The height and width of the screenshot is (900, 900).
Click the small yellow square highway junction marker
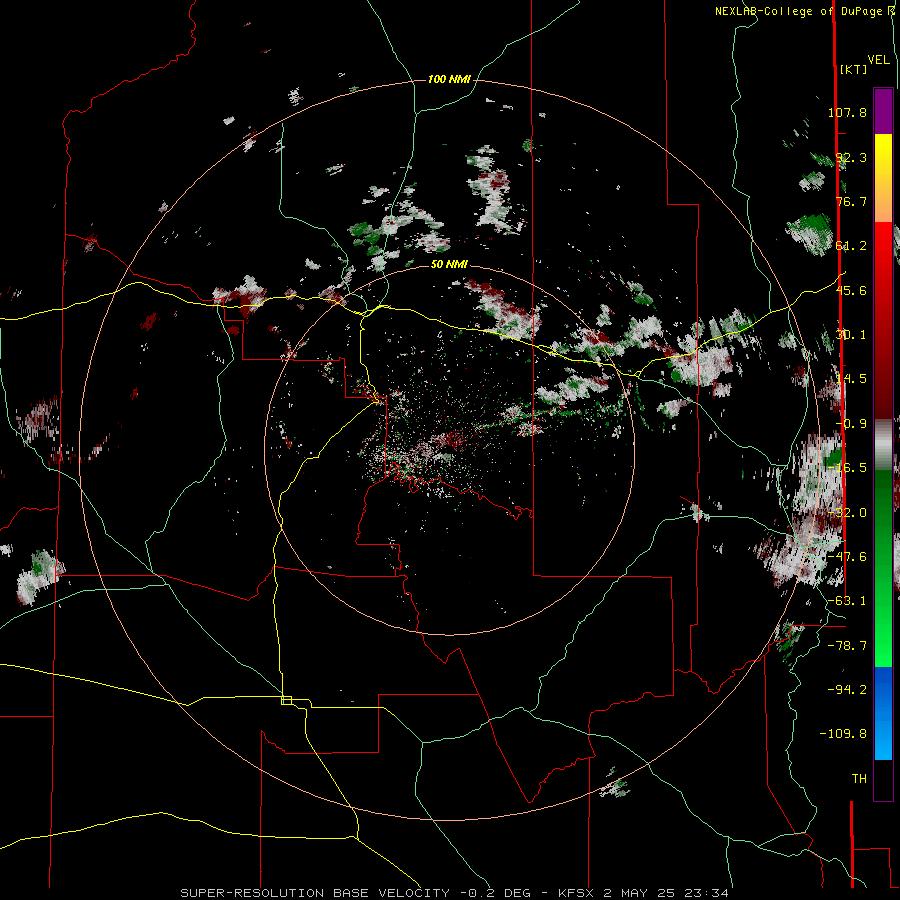[x=286, y=700]
